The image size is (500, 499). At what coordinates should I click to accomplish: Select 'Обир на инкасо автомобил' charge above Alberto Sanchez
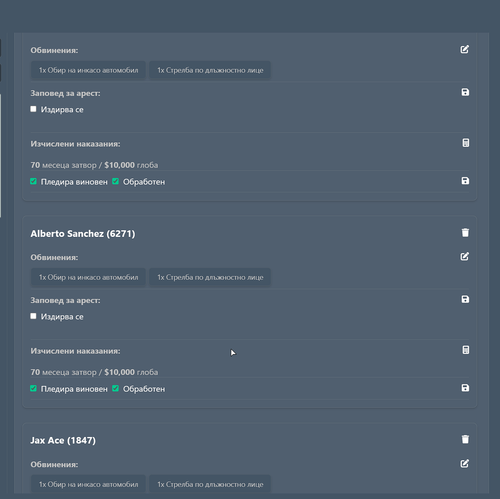coord(88,70)
